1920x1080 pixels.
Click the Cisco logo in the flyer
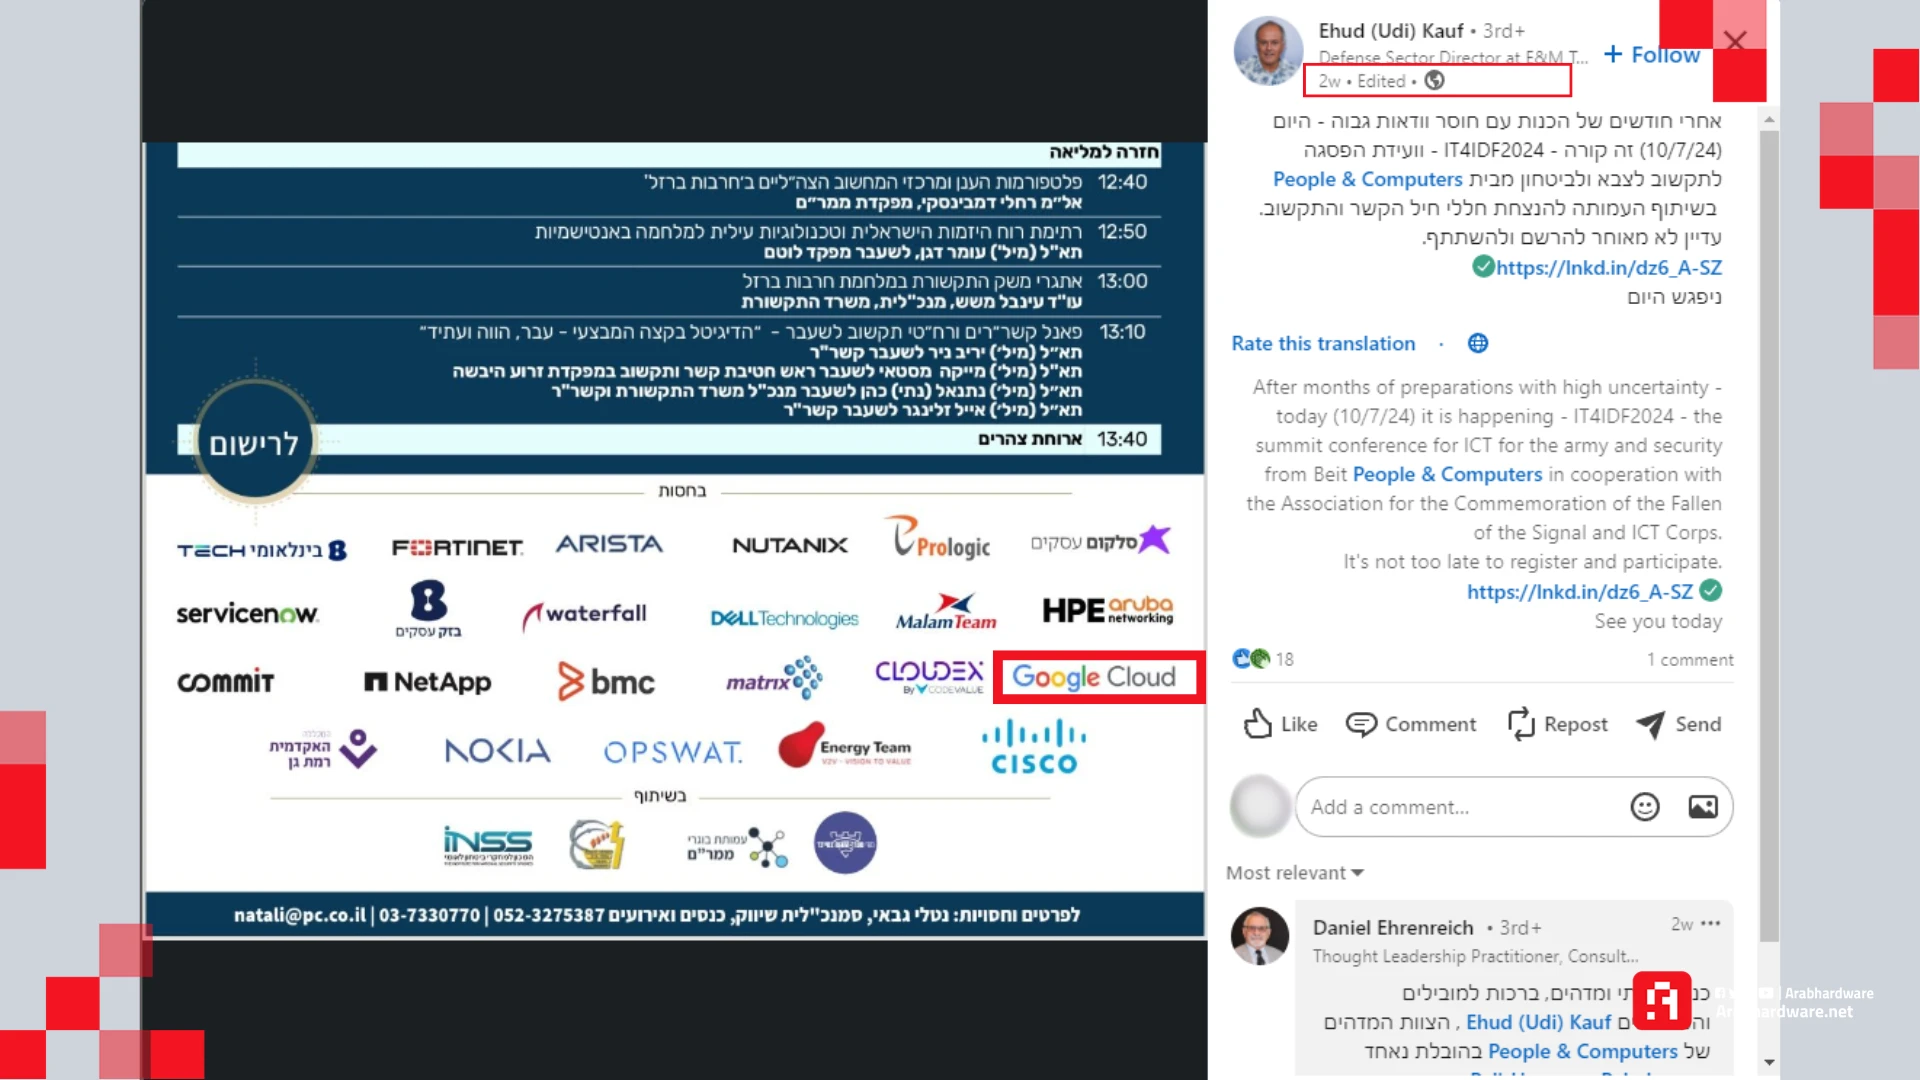click(1034, 748)
